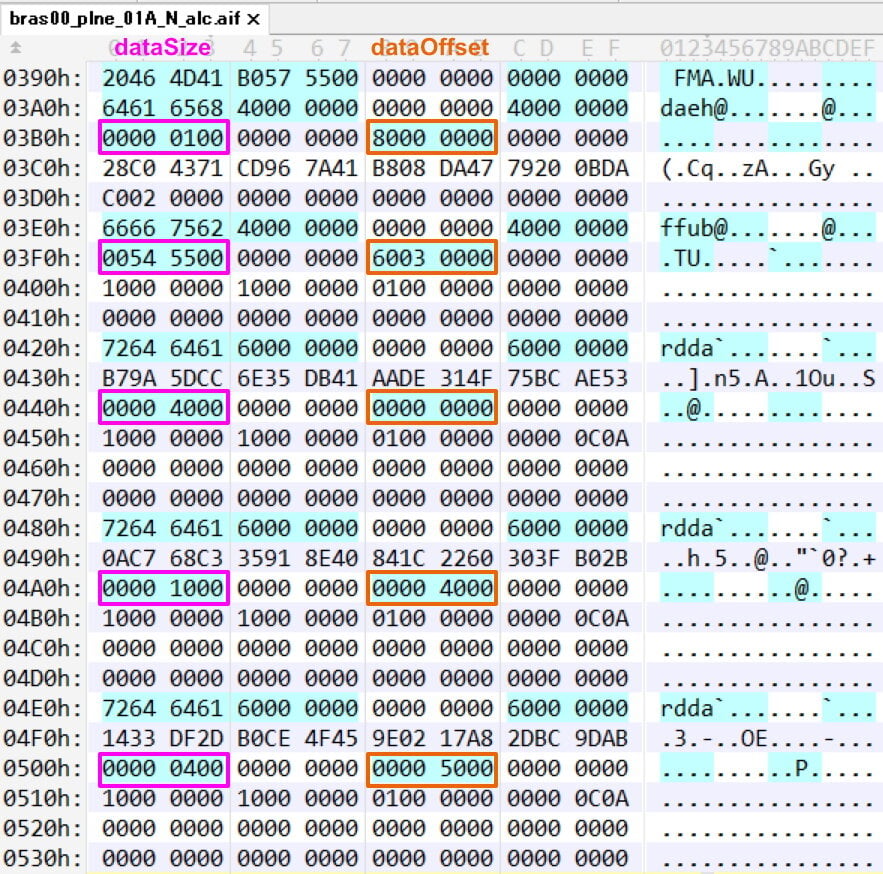Viewport: 883px width, 874px height.
Task: Select address row 0430h
Action: (x=42, y=378)
